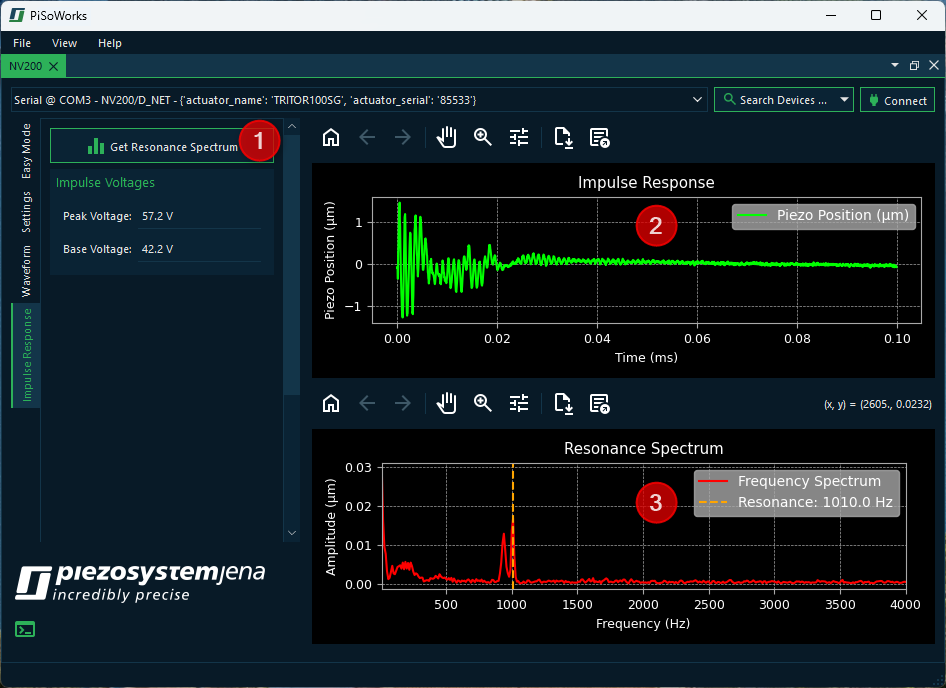Open console icon at bottom left

tap(25, 629)
